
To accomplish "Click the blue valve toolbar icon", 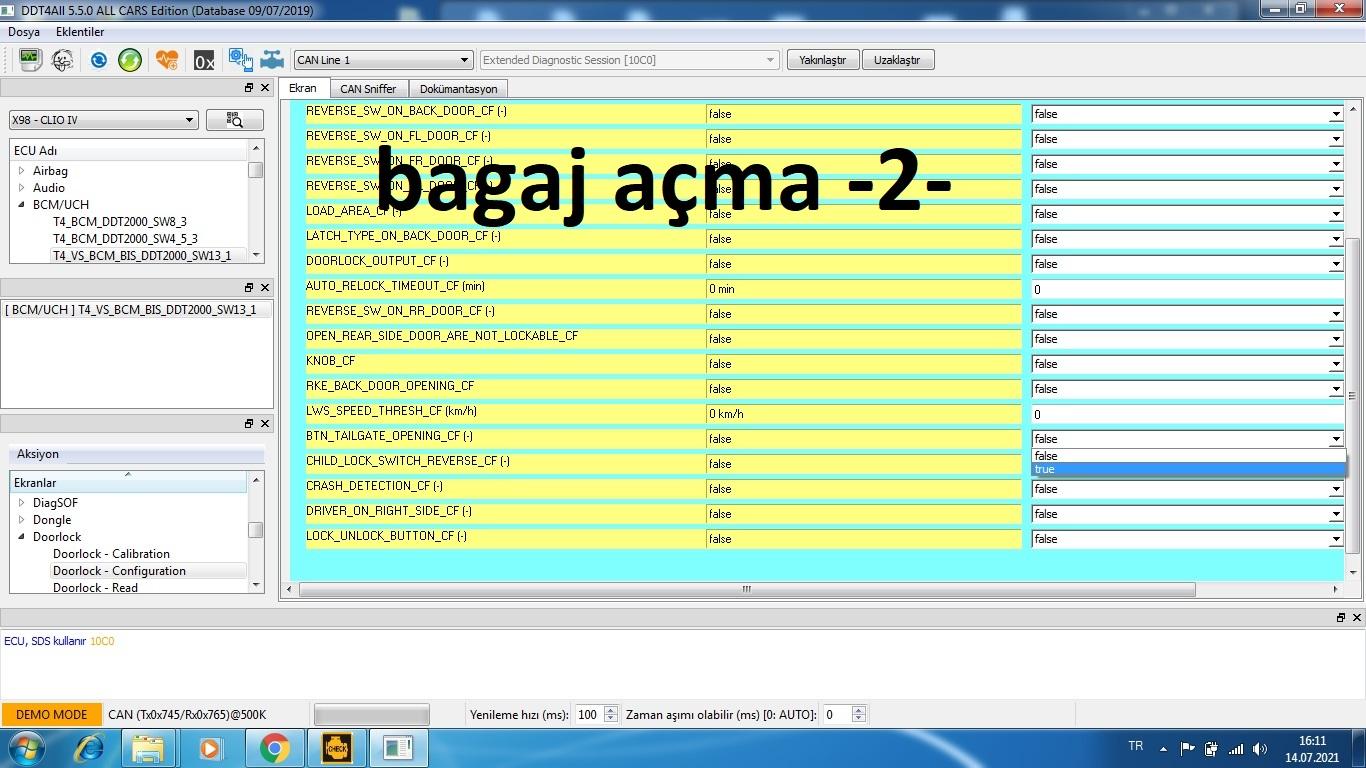I will (x=272, y=60).
